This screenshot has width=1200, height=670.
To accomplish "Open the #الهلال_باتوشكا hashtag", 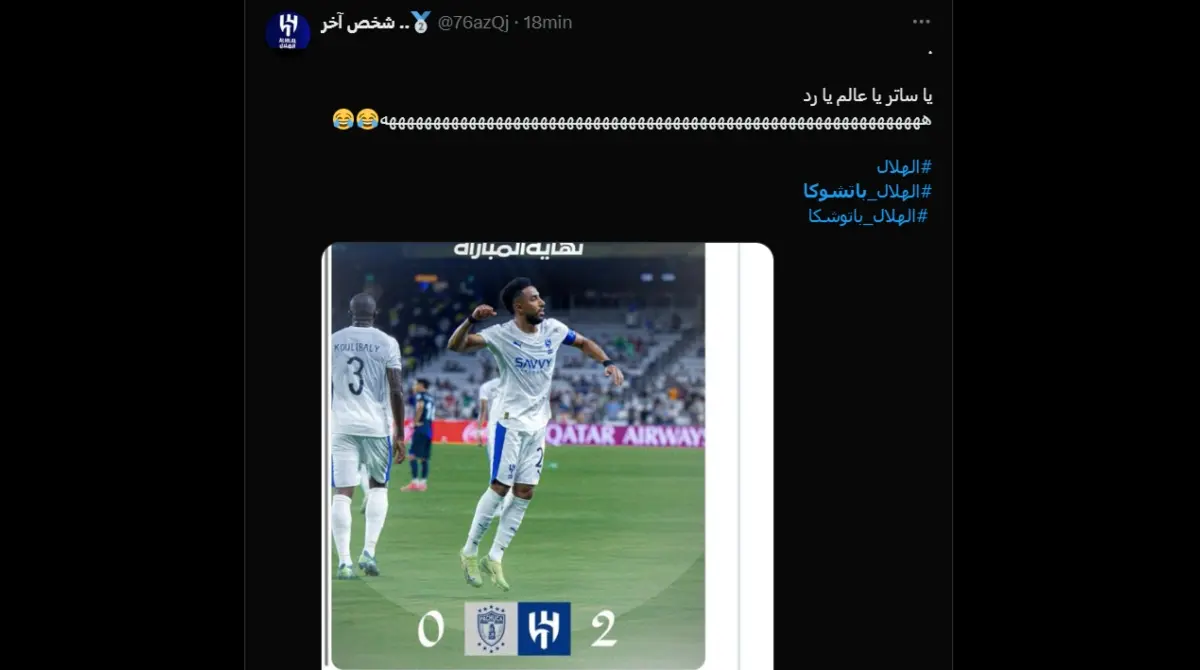I will click(x=868, y=215).
